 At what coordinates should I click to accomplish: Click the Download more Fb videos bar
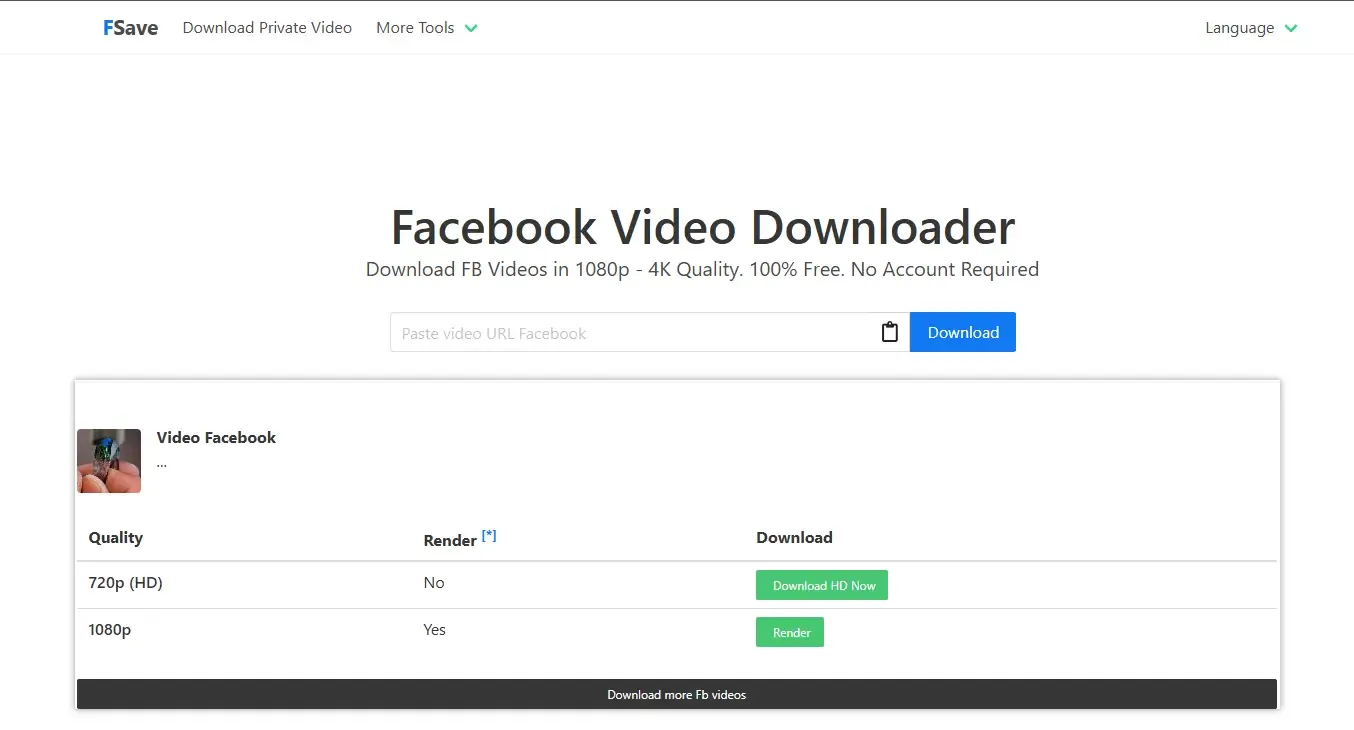[676, 694]
